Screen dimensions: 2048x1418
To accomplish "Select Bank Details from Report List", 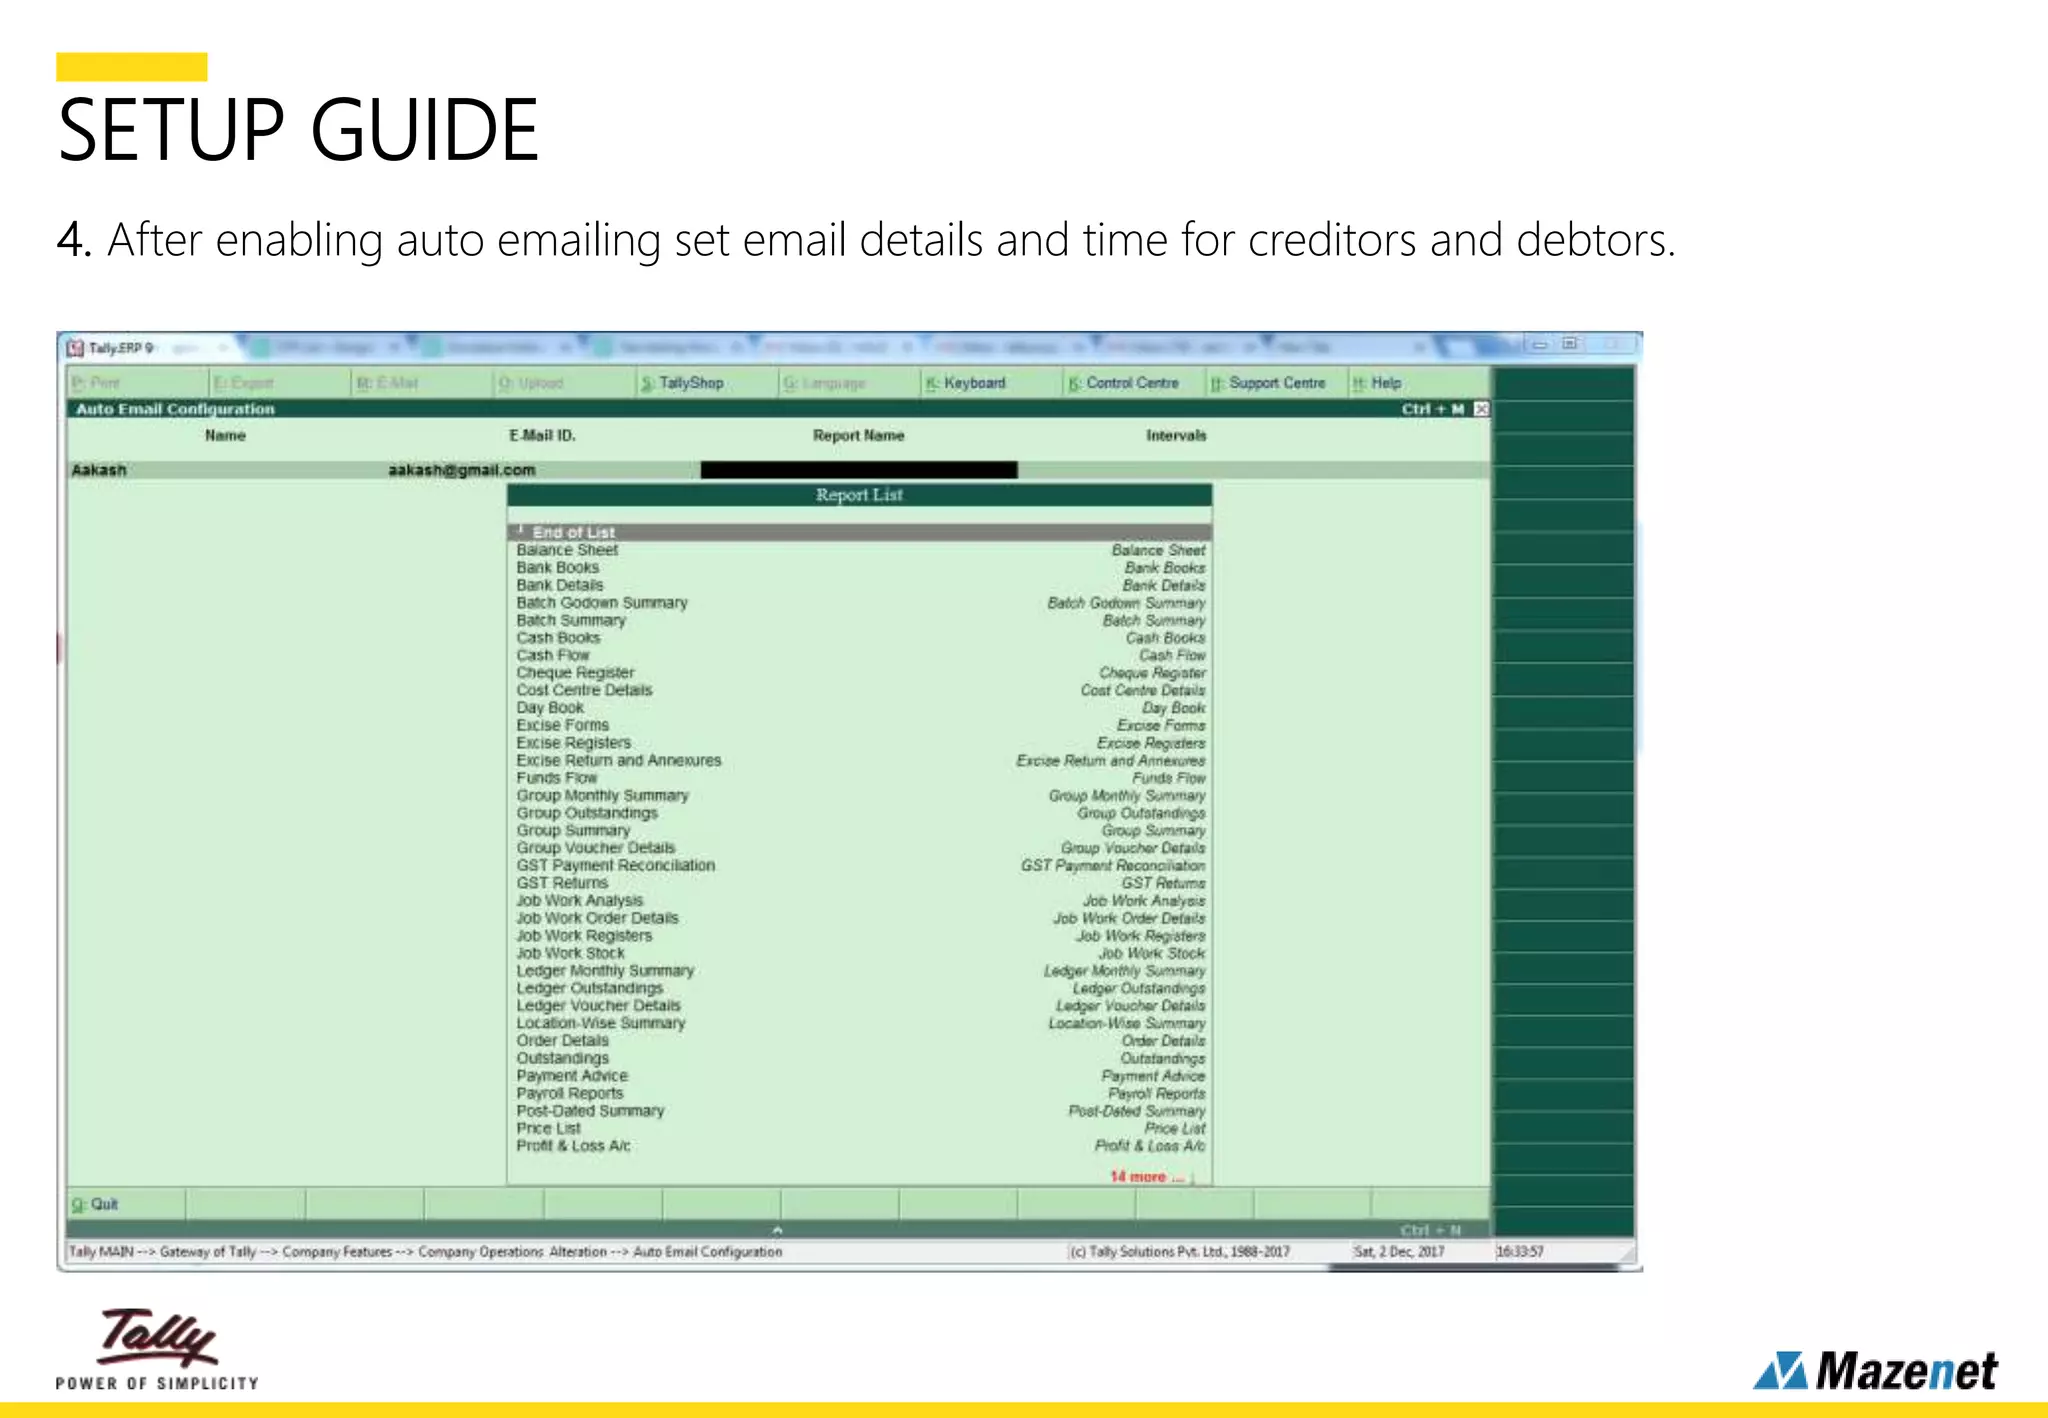I will pyautogui.click(x=859, y=585).
